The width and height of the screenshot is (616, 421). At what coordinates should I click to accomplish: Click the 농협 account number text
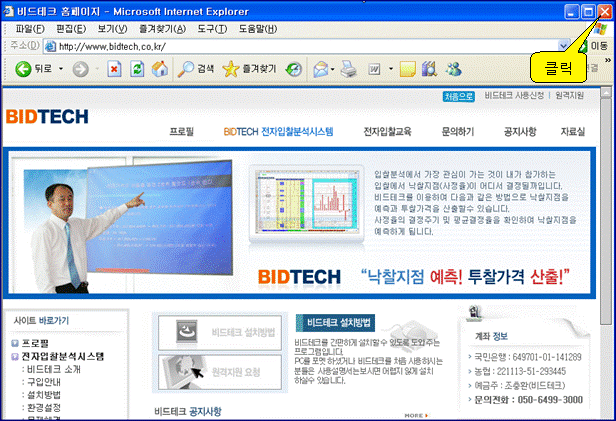pyautogui.click(x=520, y=371)
